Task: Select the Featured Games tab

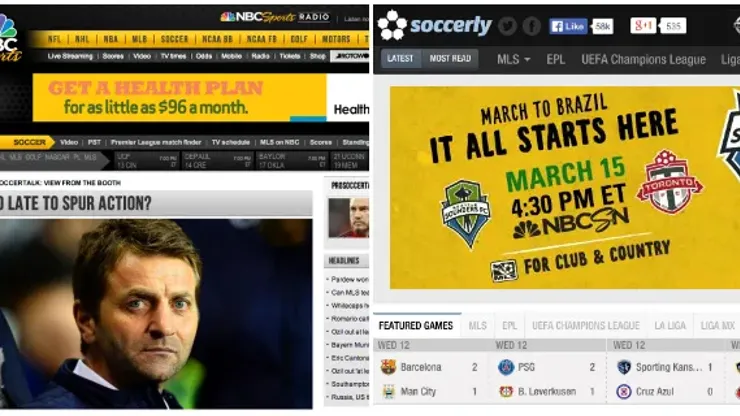Action: 416,325
